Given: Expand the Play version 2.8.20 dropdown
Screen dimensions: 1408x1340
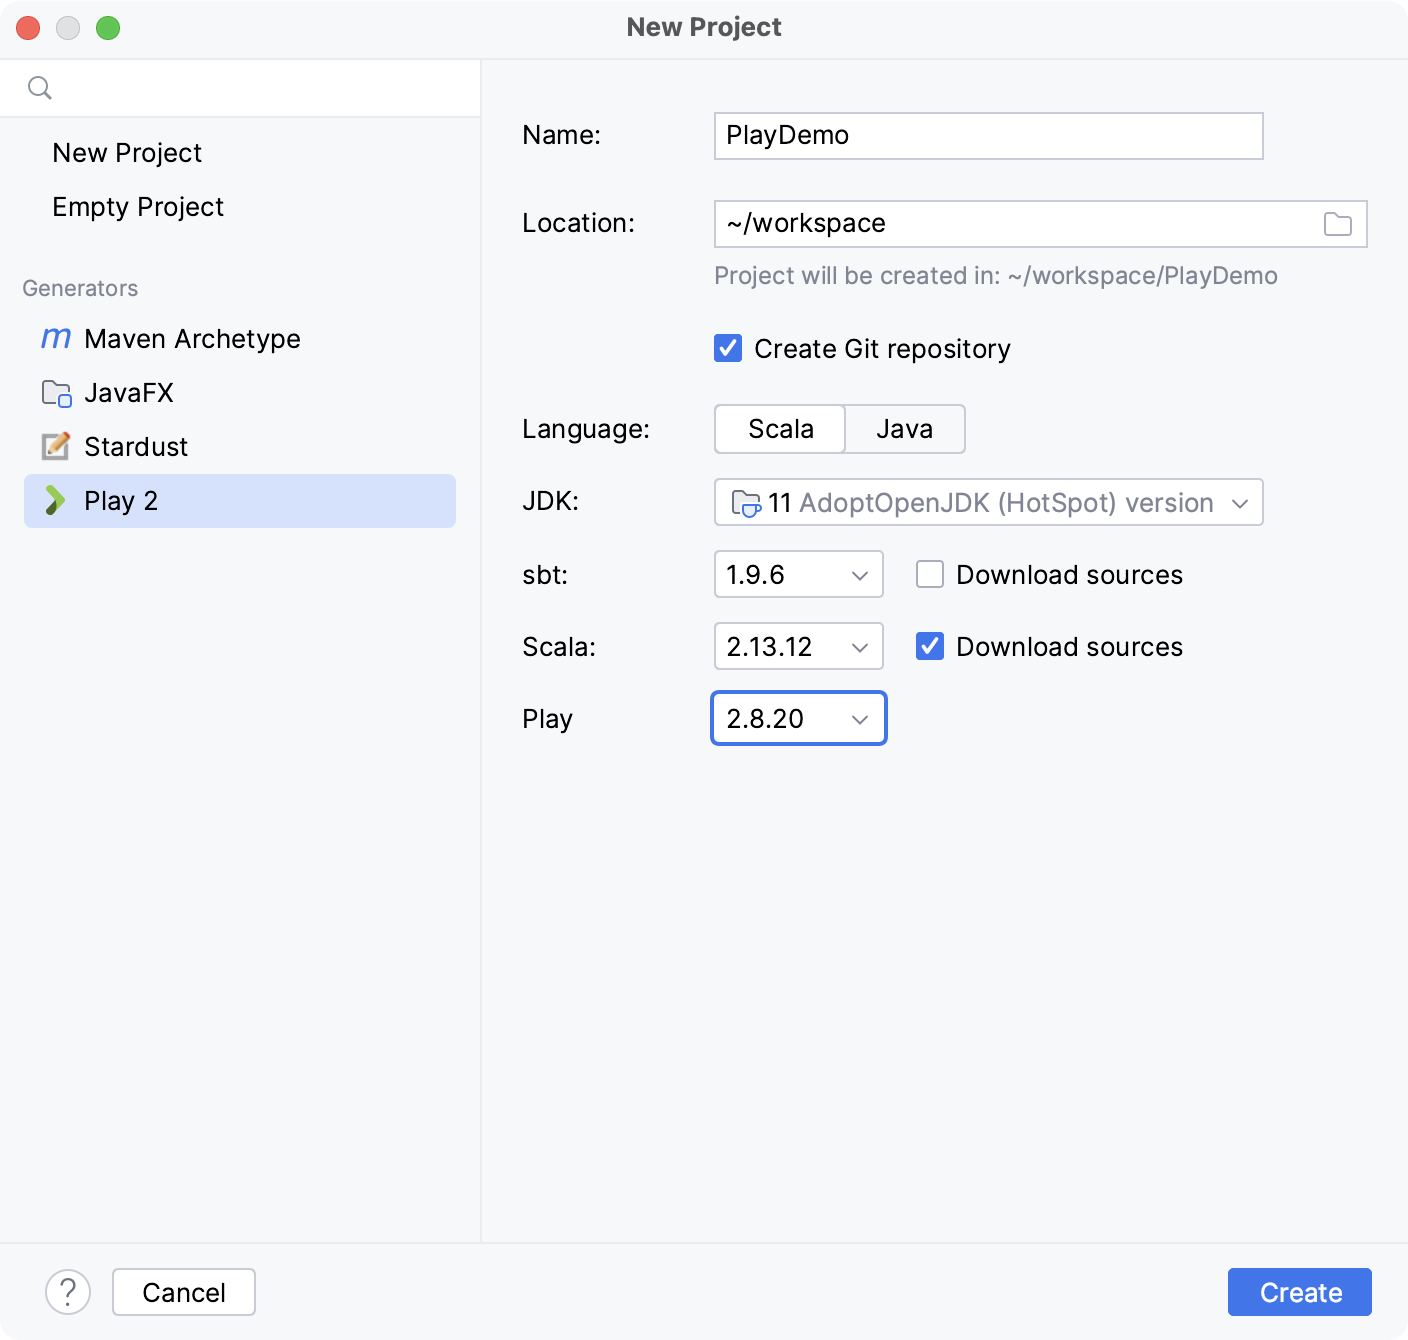Looking at the screenshot, I should coord(798,719).
